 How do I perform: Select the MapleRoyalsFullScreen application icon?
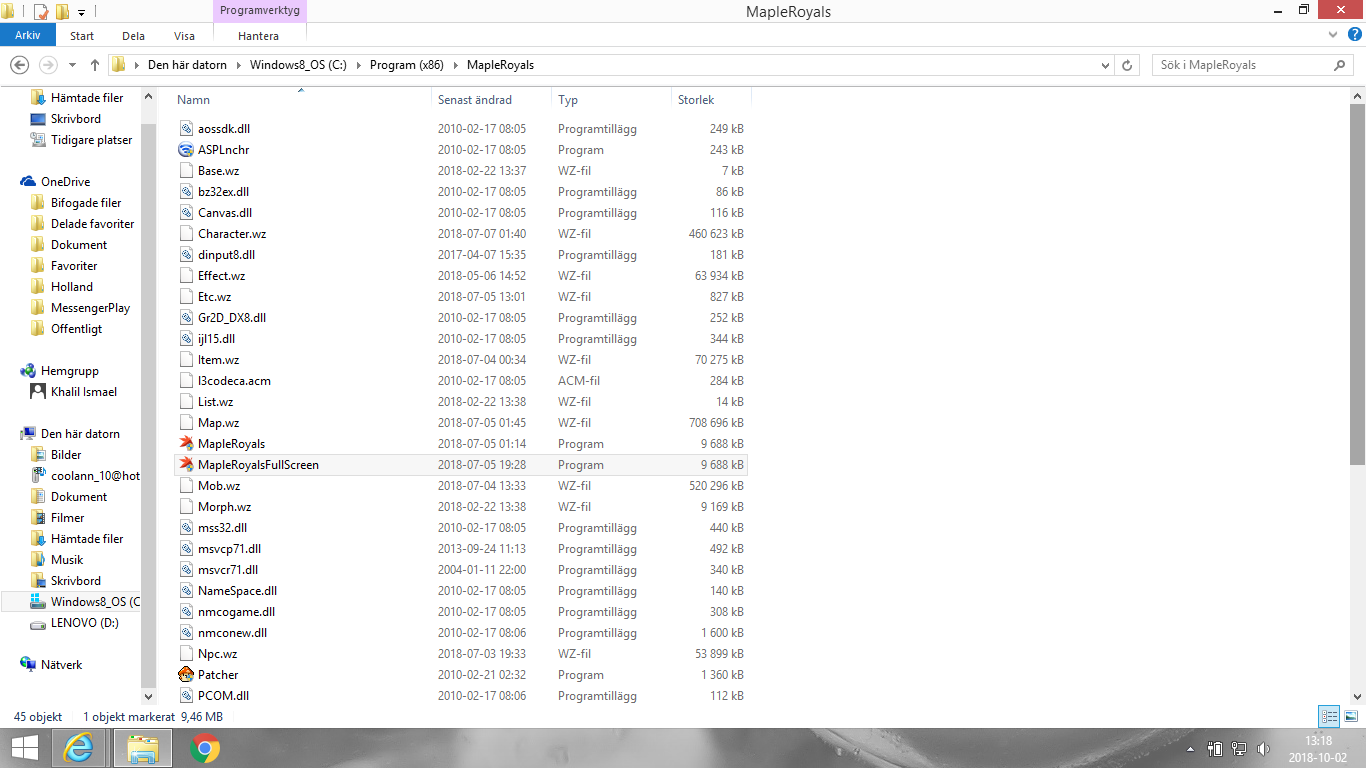(185, 465)
